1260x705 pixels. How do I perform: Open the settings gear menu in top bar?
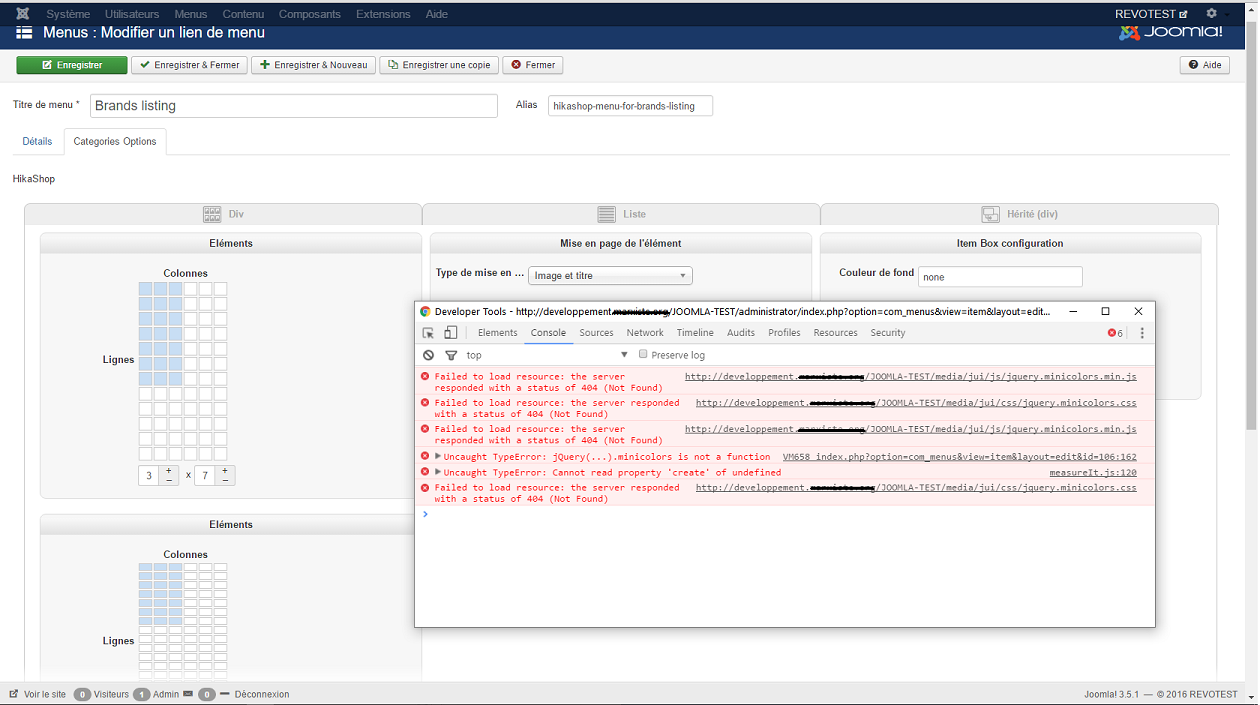1211,14
